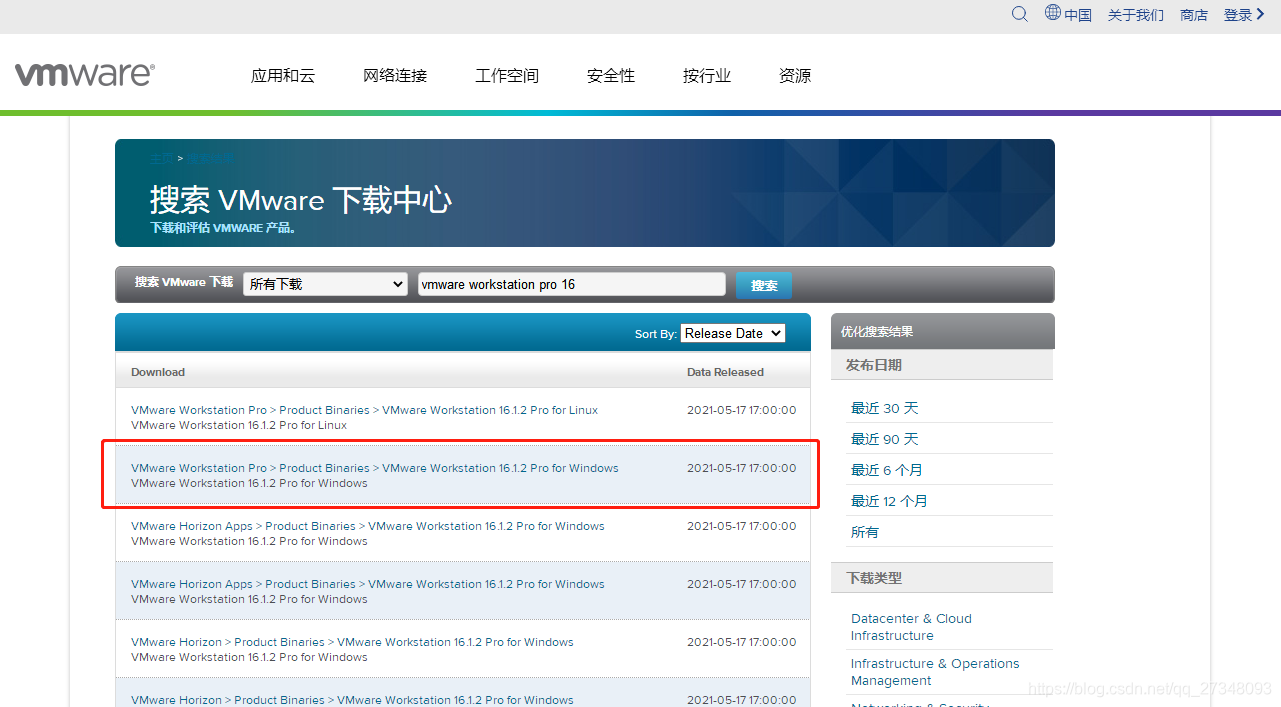This screenshot has width=1281, height=707.
Task: Open the 商店 link
Action: pyautogui.click(x=1194, y=15)
